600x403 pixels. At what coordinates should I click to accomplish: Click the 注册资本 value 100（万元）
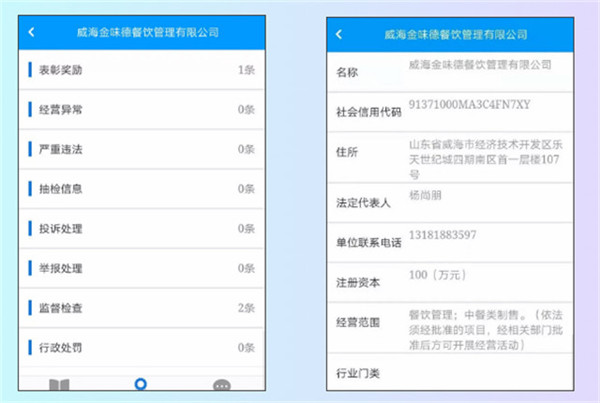coord(439,274)
